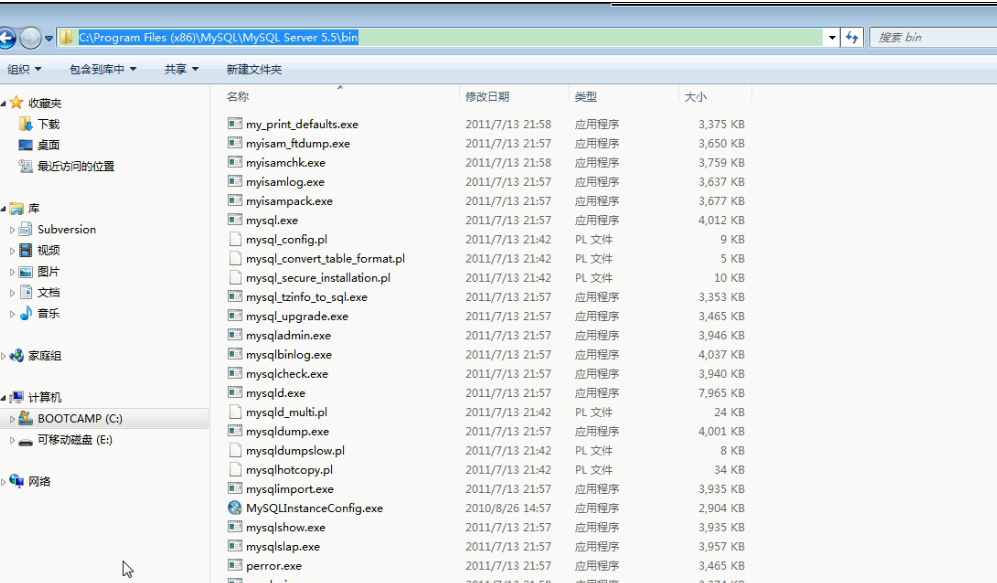Click into the search bin field

(933, 38)
